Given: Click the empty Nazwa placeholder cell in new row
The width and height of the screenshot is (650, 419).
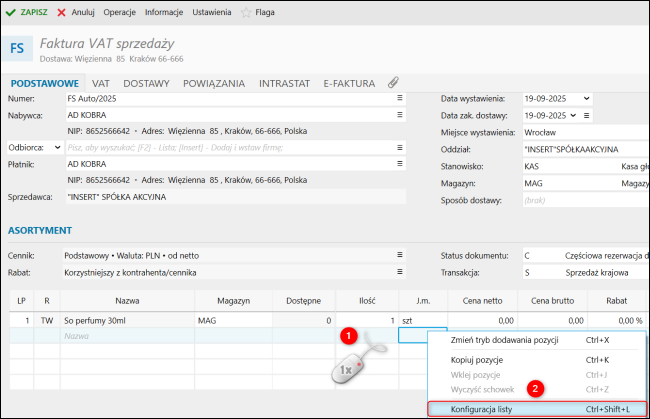Looking at the screenshot, I should [127, 336].
